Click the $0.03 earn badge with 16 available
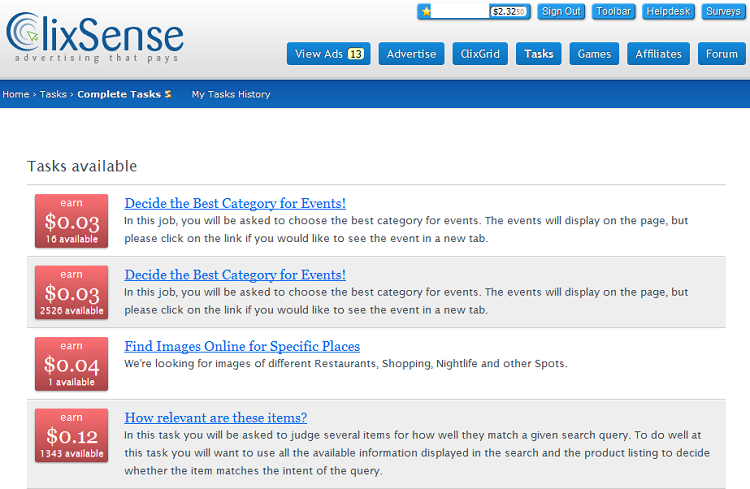The width and height of the screenshot is (750, 489). pyautogui.click(x=71, y=221)
